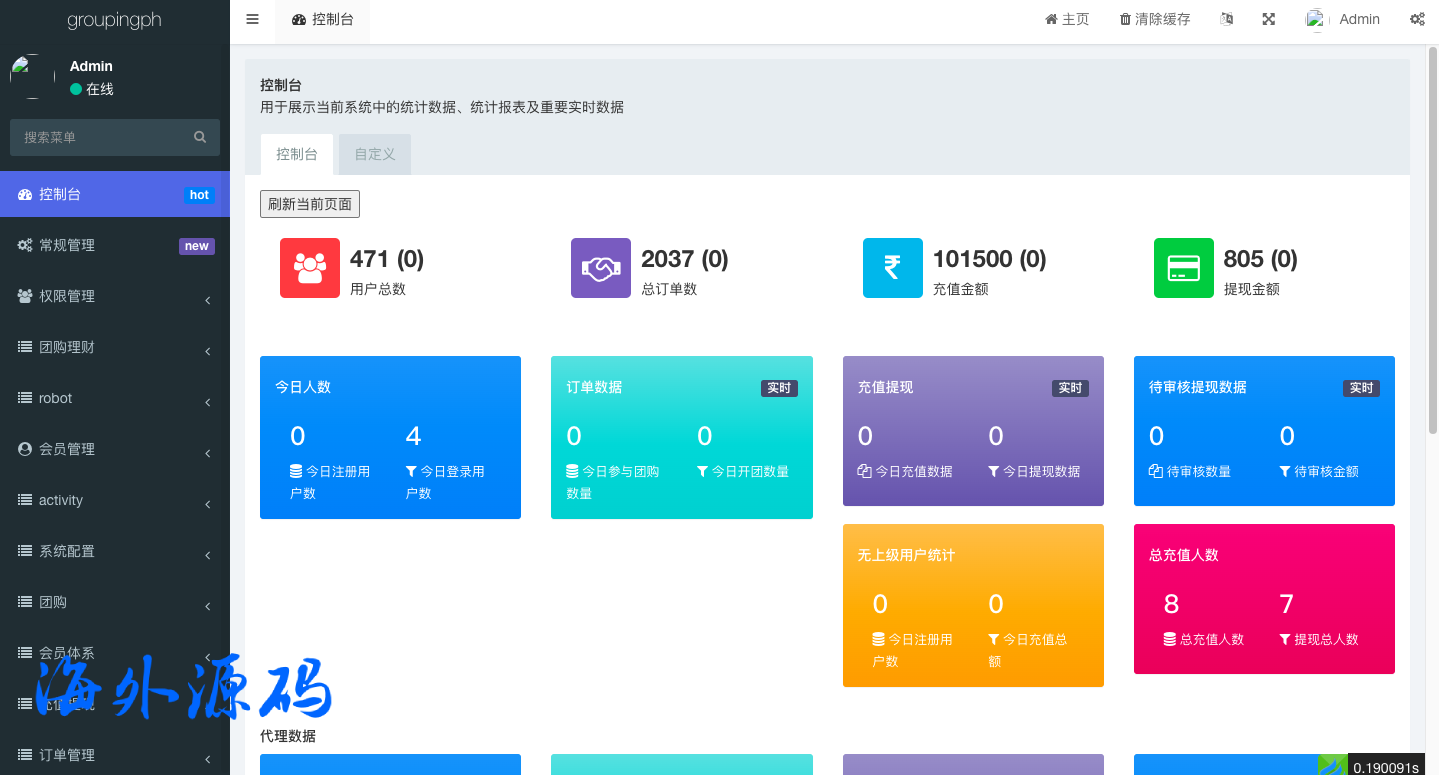Open the language translate icon

coord(1227,19)
